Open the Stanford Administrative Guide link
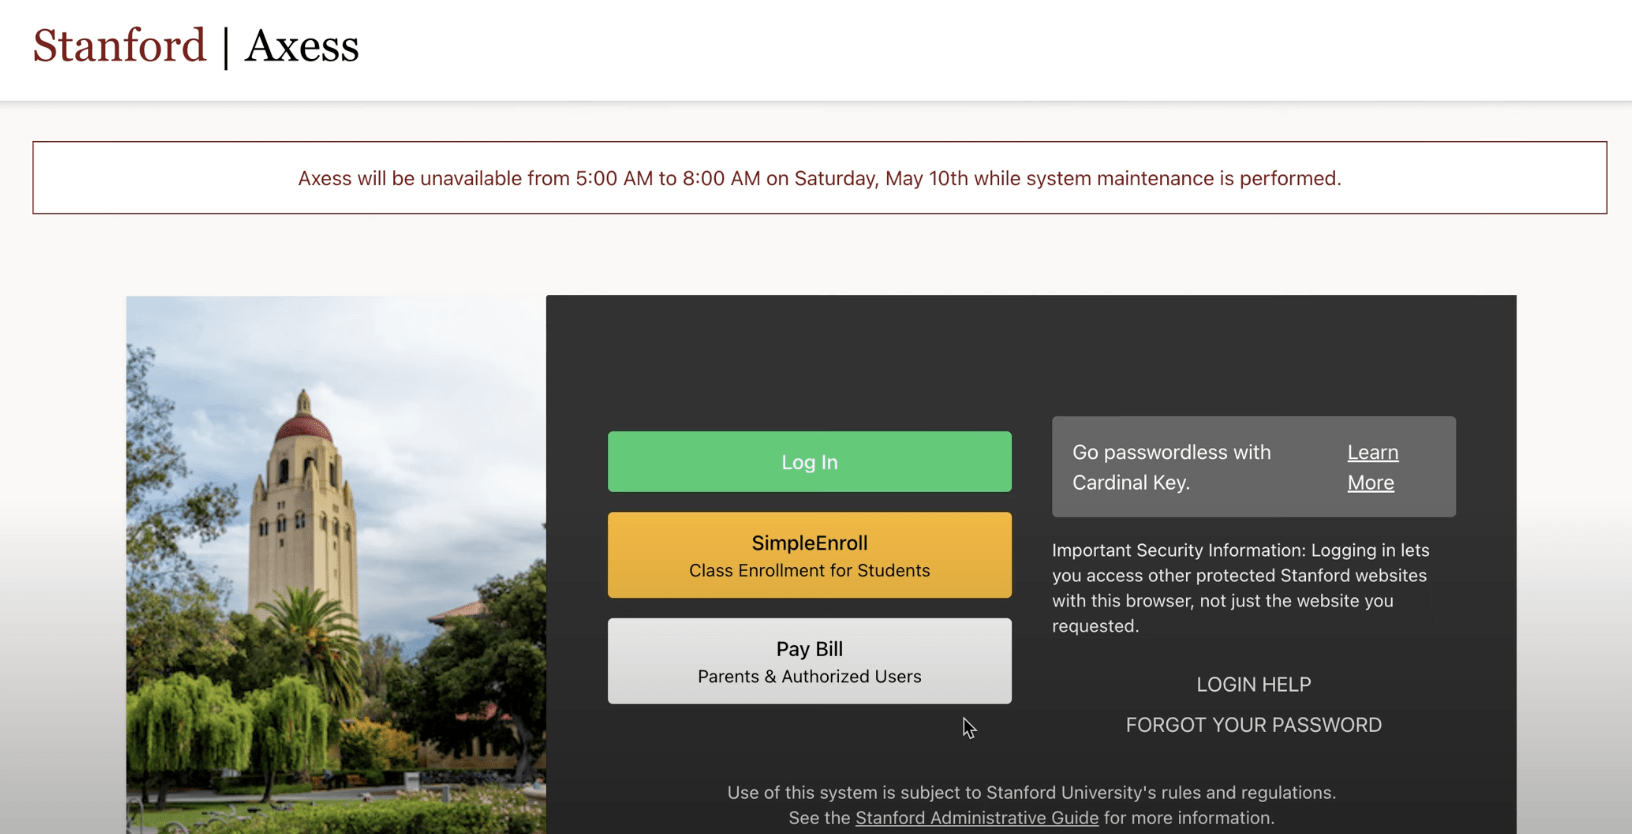 [x=976, y=818]
